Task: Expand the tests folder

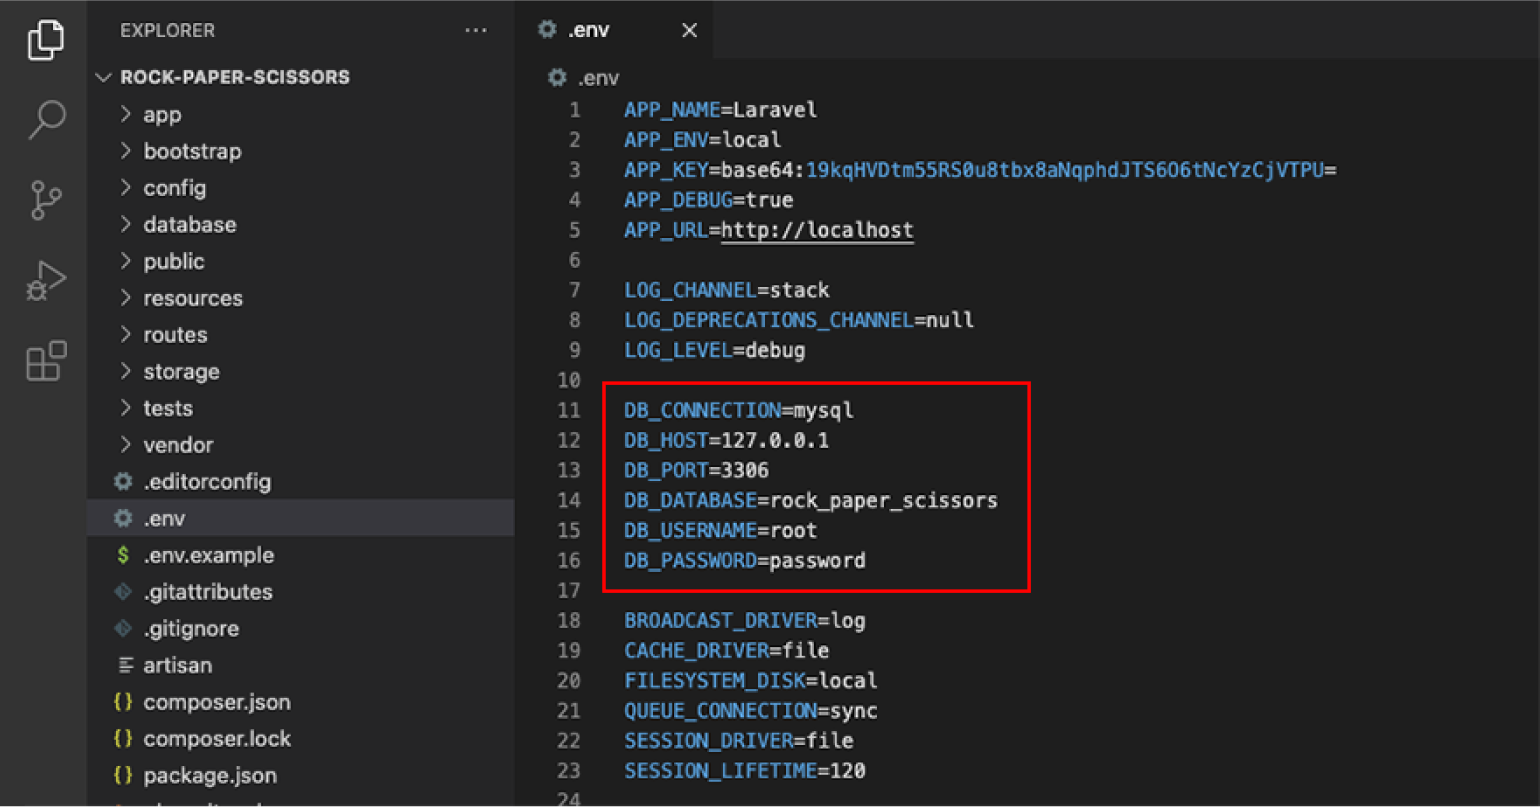Action: click(x=301, y=408)
